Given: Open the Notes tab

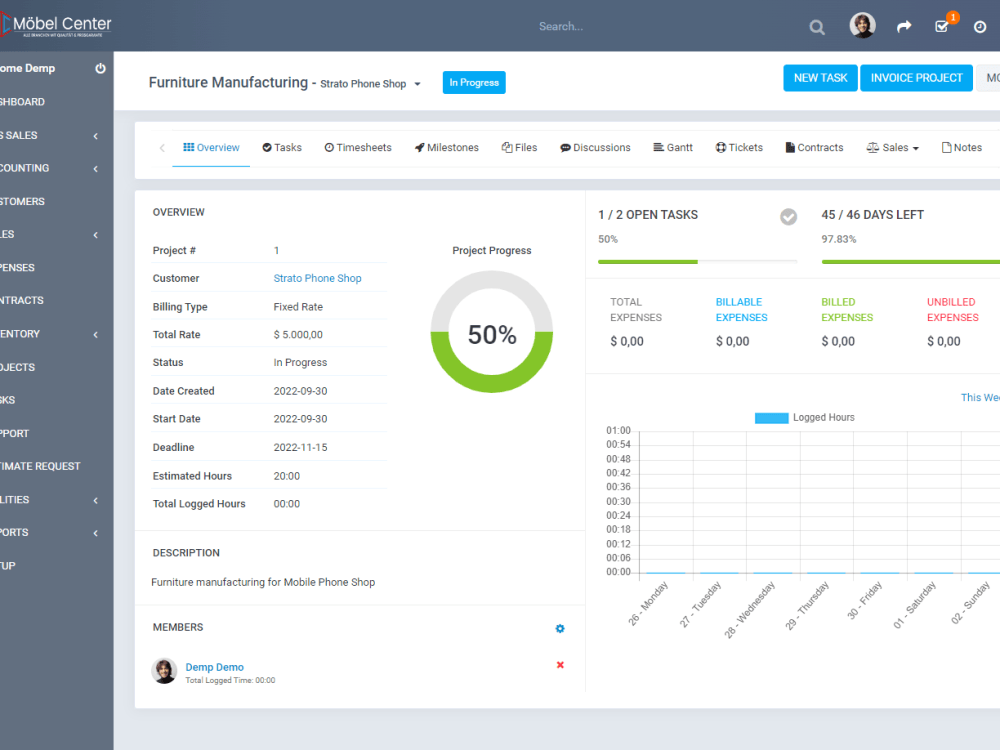Looking at the screenshot, I should 962,147.
